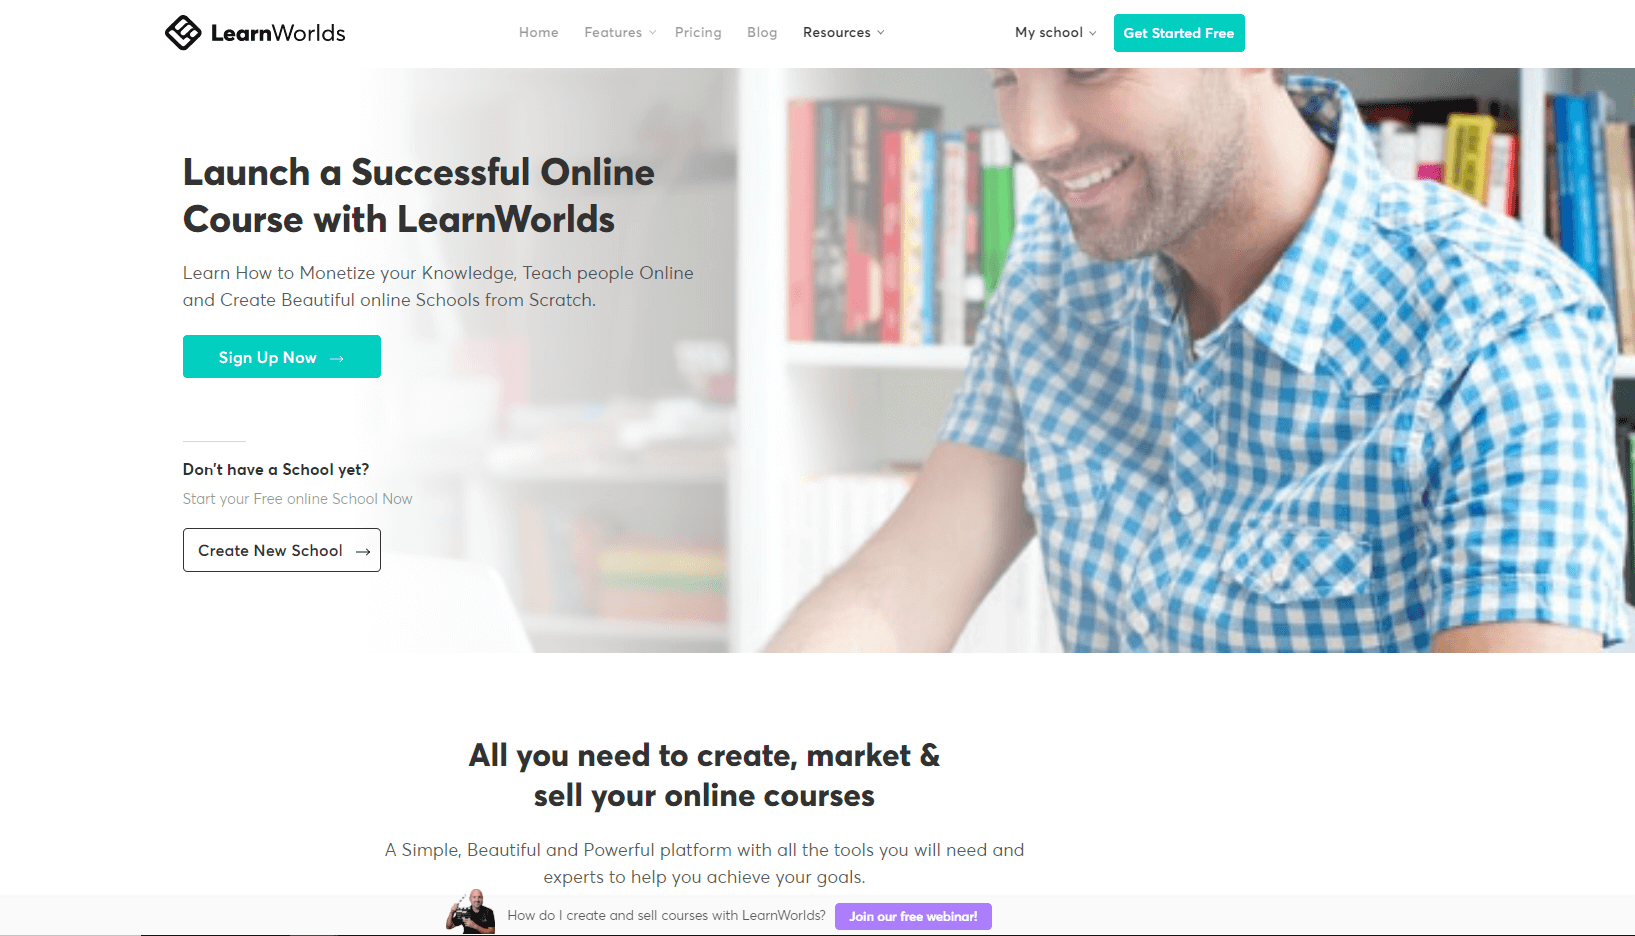Click the My school menu label
The height and width of the screenshot is (936, 1635).
1049,33
